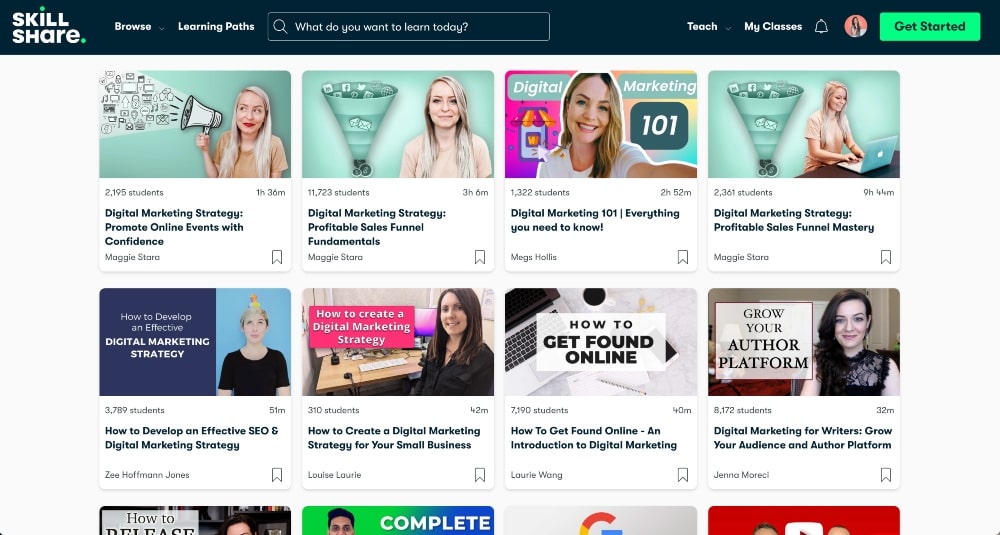Open title 'Digital Marketing Strategy: Promote Online Events with Confidence'
This screenshot has height=535, width=1000.
click(174, 227)
